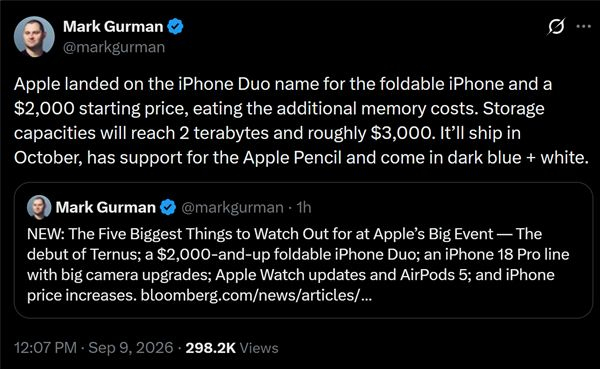
Task: Click the Grok slashed-circle icon
Action: 556,26
